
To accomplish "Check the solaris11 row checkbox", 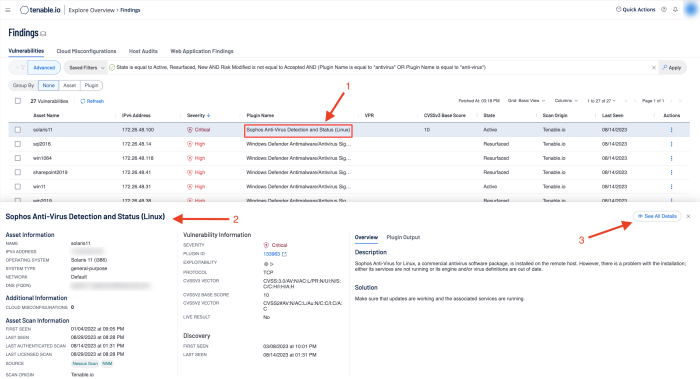I will (18, 130).
